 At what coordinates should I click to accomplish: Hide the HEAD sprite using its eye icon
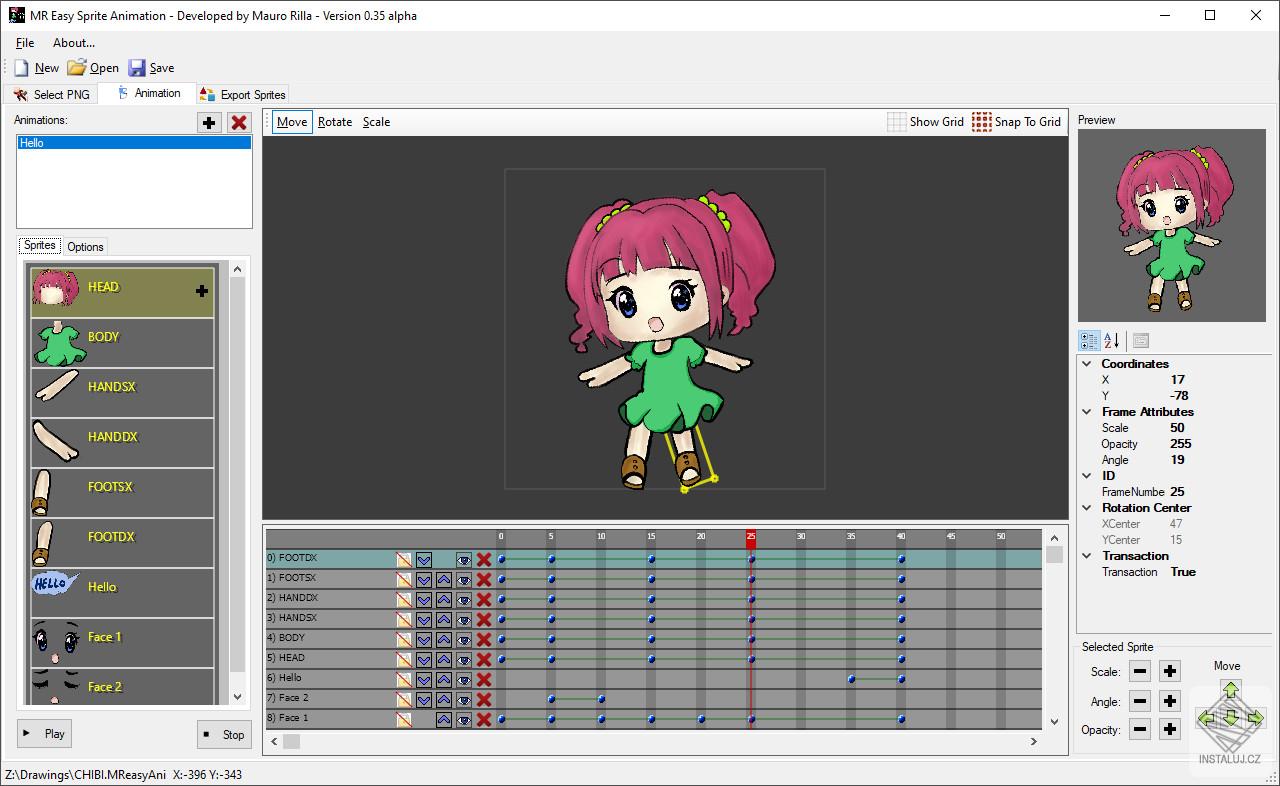pyautogui.click(x=463, y=658)
